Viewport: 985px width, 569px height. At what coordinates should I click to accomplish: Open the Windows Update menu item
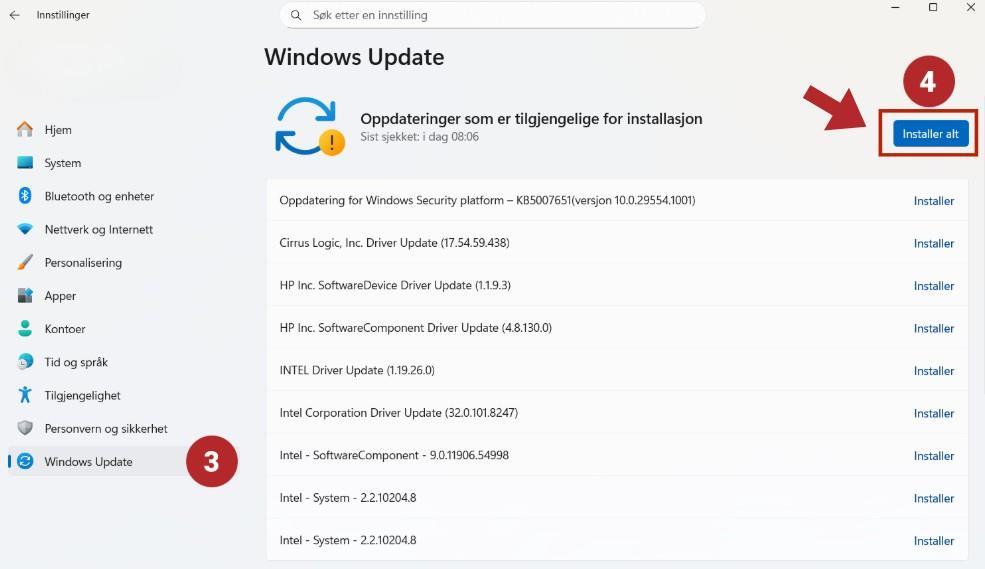click(x=88, y=462)
